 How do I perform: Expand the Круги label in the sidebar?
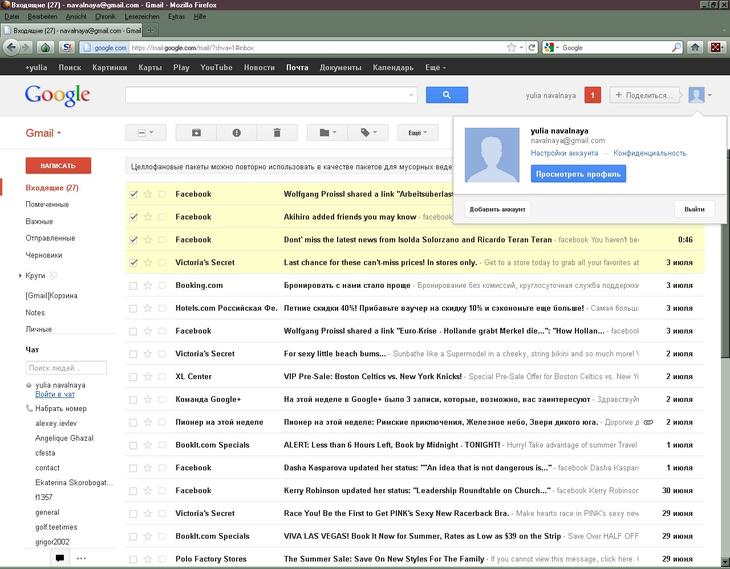click(20, 276)
